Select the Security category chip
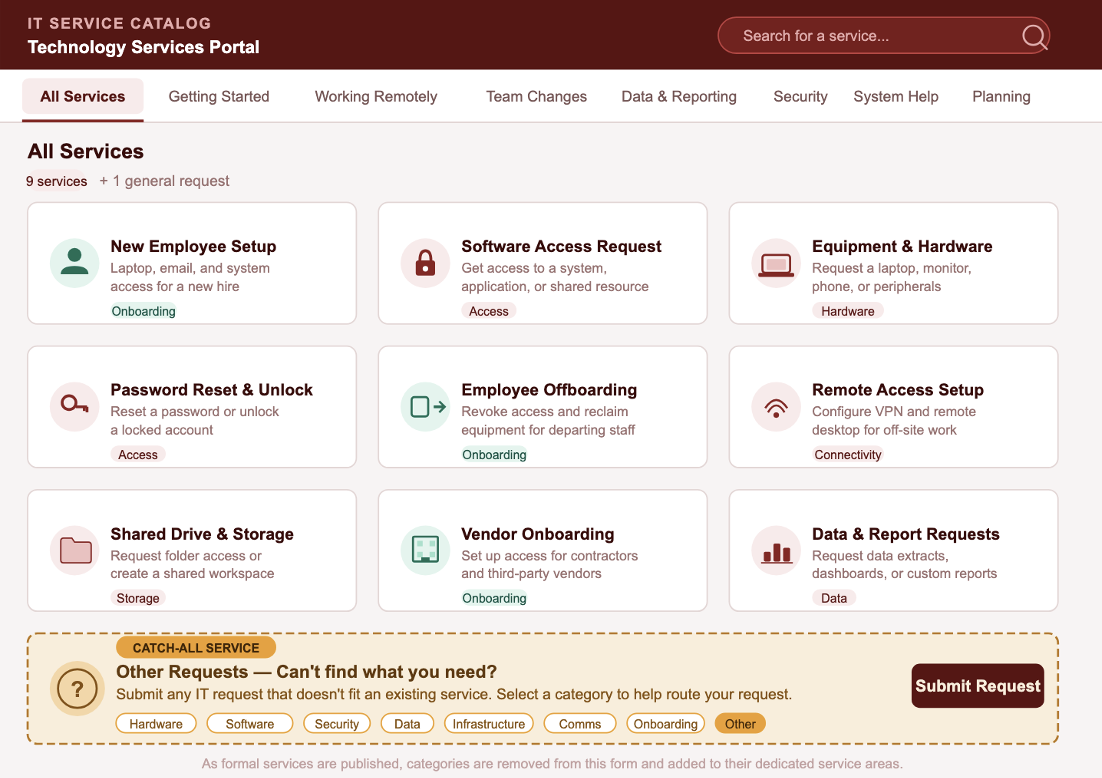Screen dimensions: 1102x778 pos(337,724)
